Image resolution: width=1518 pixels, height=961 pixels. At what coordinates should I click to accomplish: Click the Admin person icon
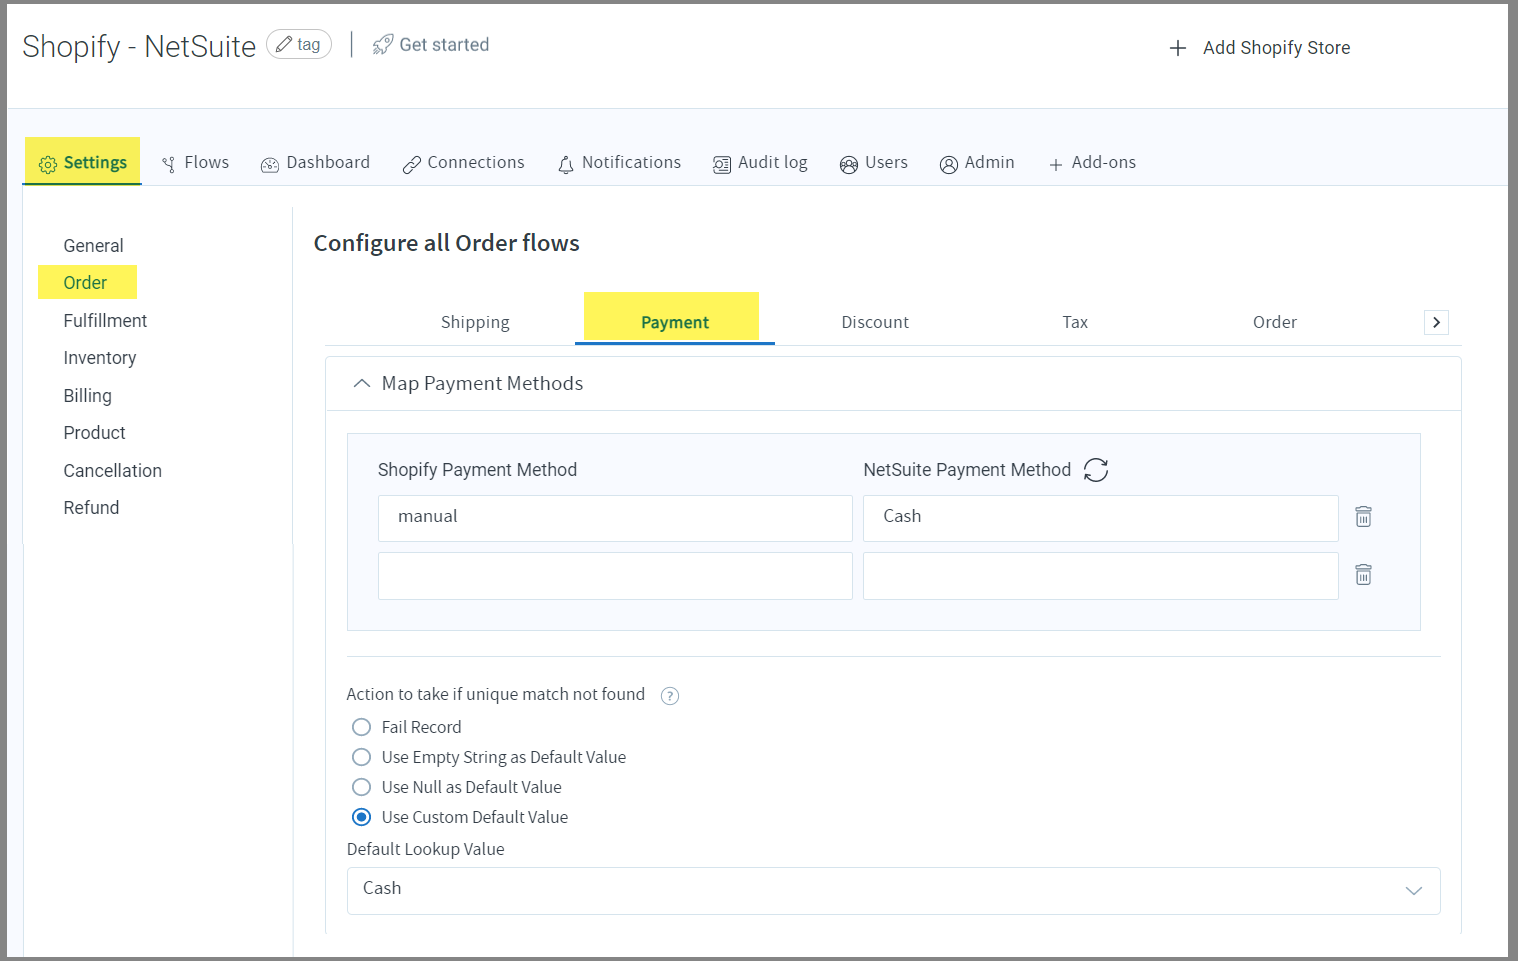948,165
